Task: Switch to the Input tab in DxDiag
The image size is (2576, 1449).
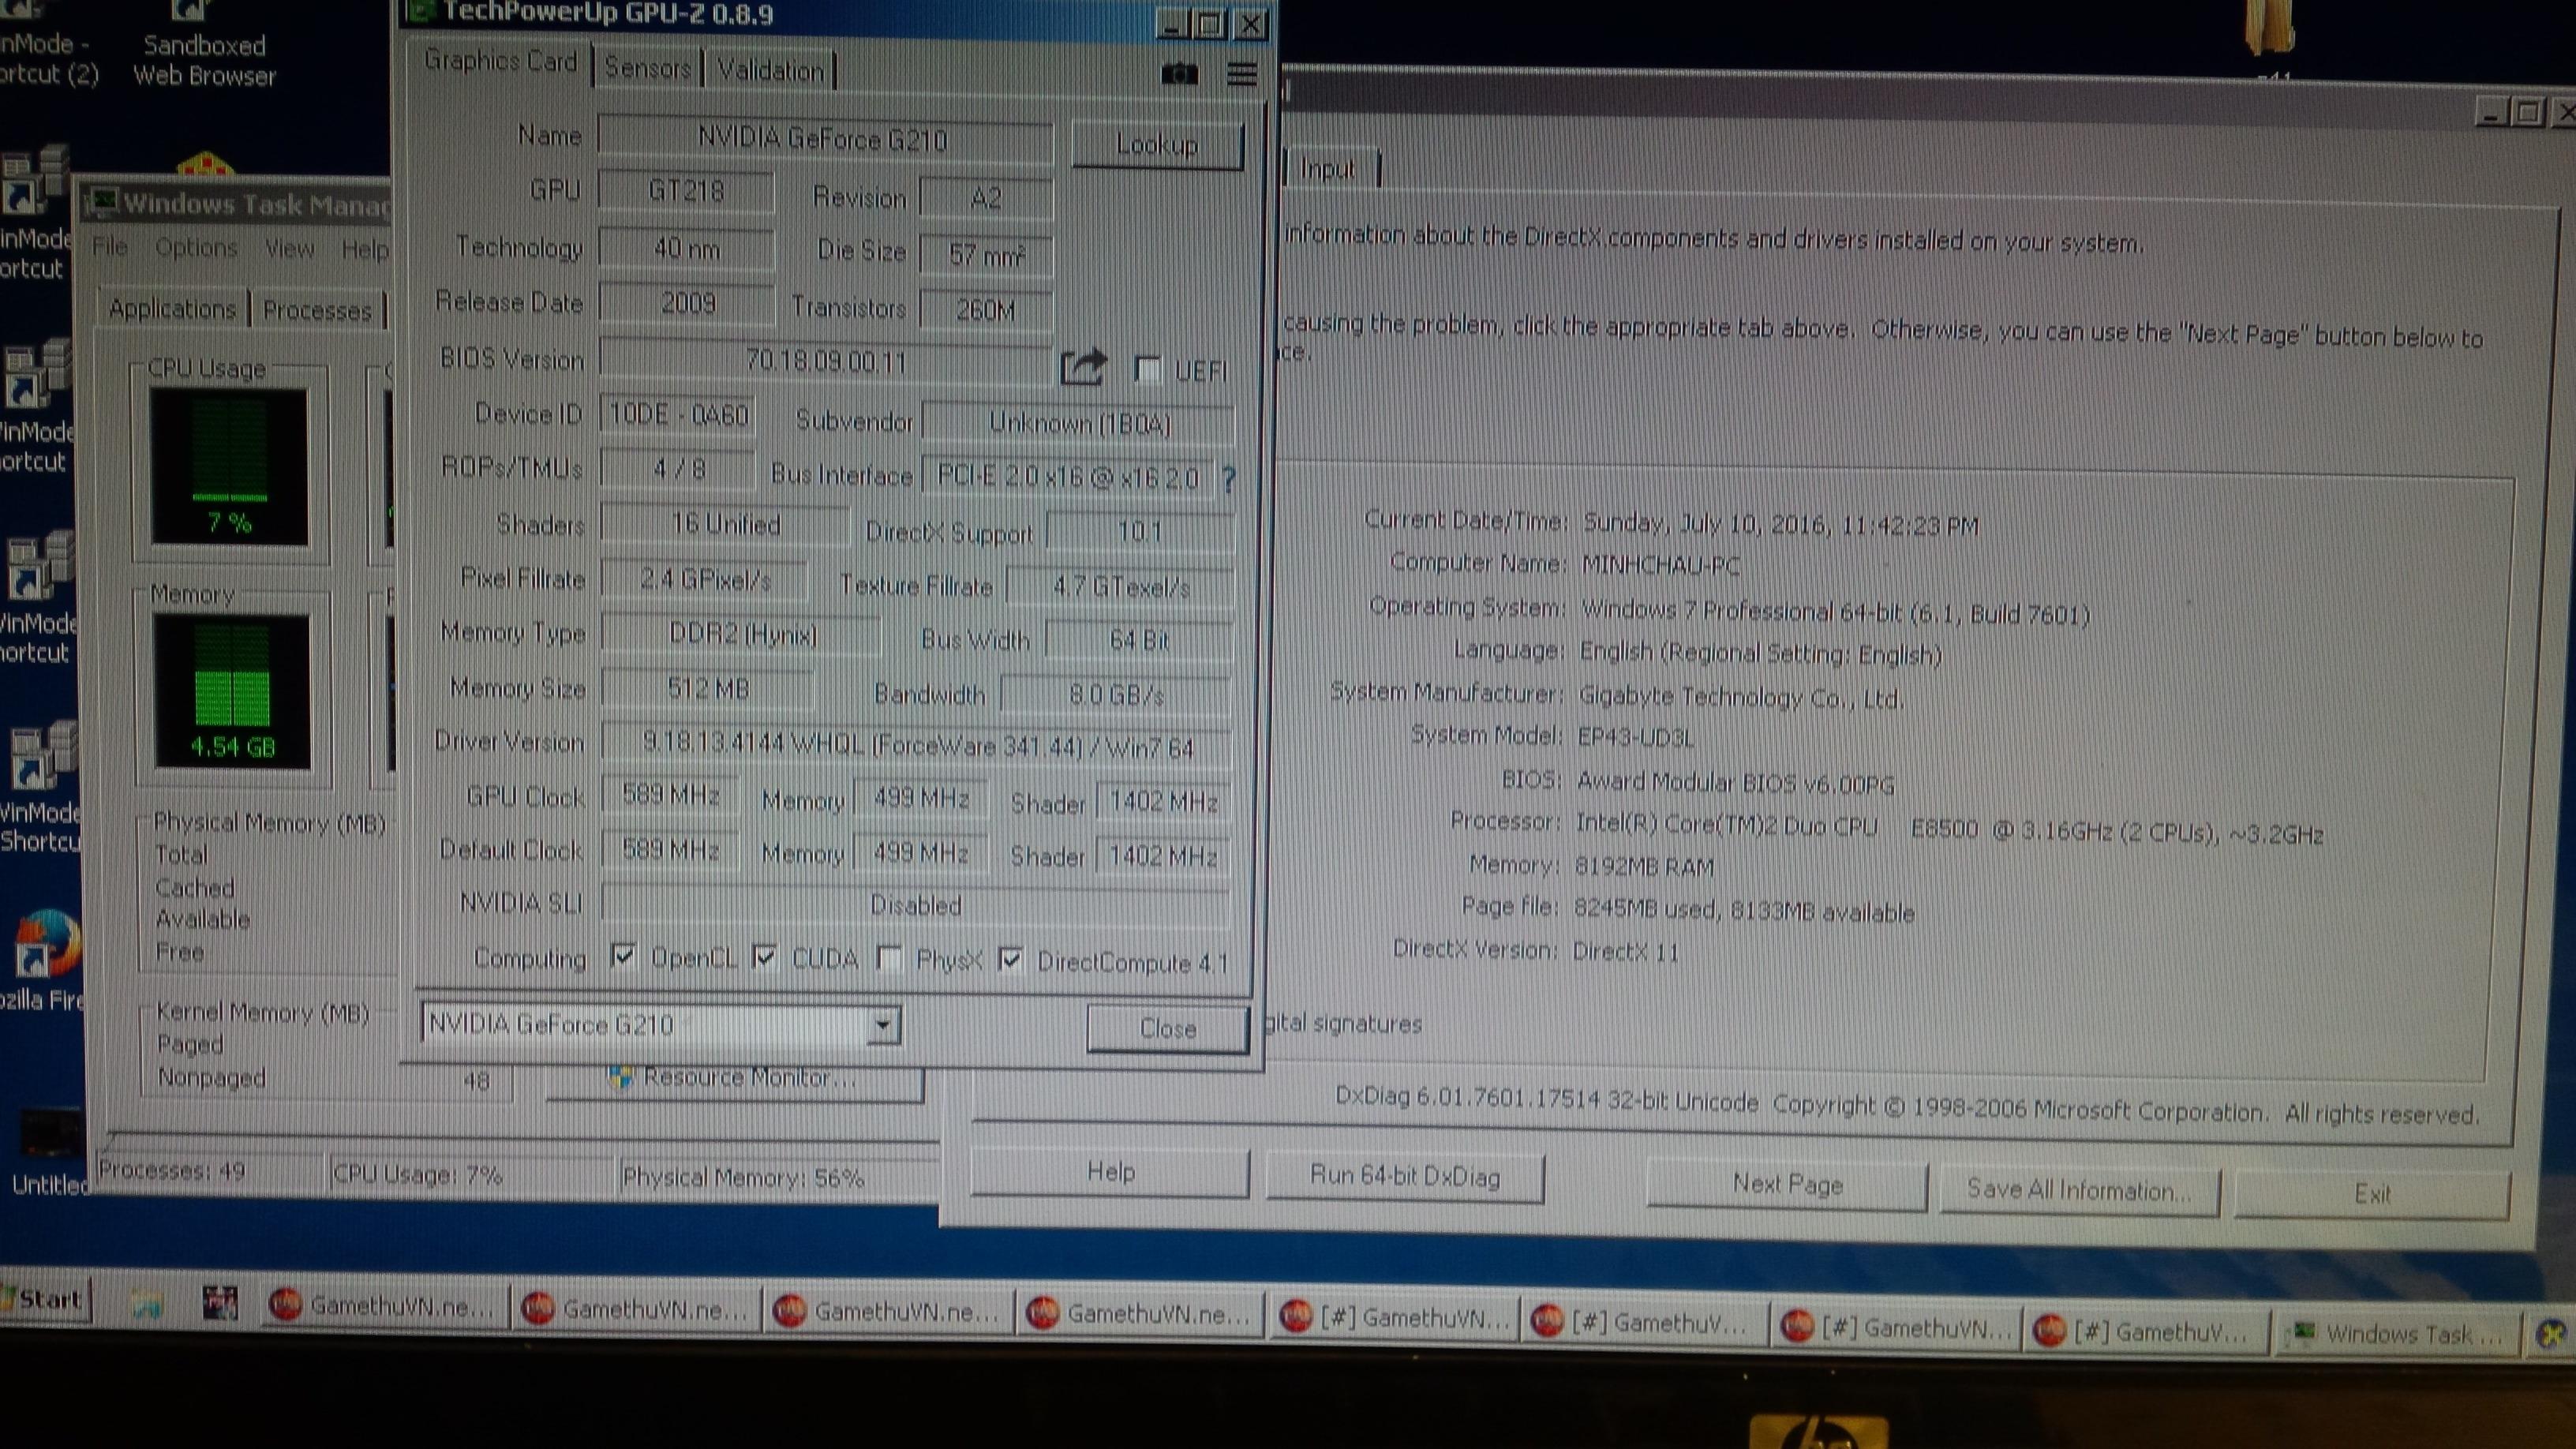Action: click(1329, 168)
